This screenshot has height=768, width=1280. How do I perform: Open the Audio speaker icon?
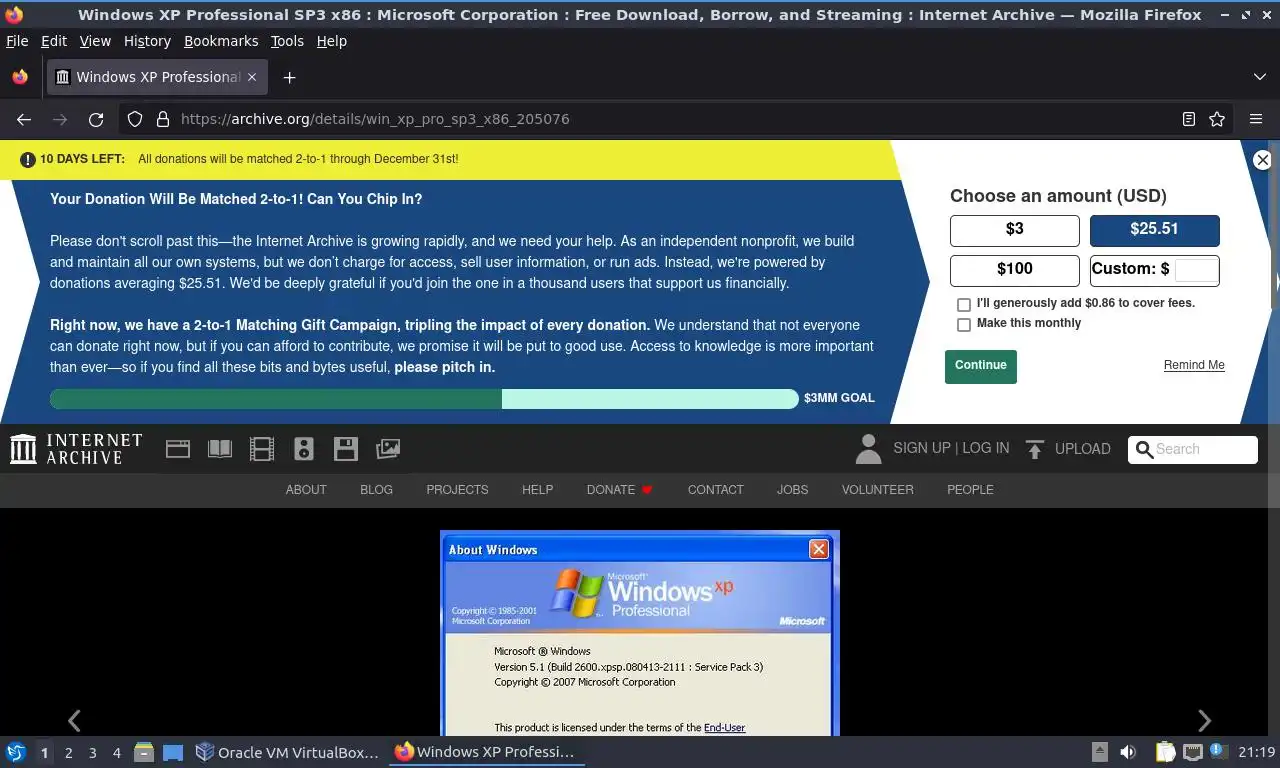point(304,449)
